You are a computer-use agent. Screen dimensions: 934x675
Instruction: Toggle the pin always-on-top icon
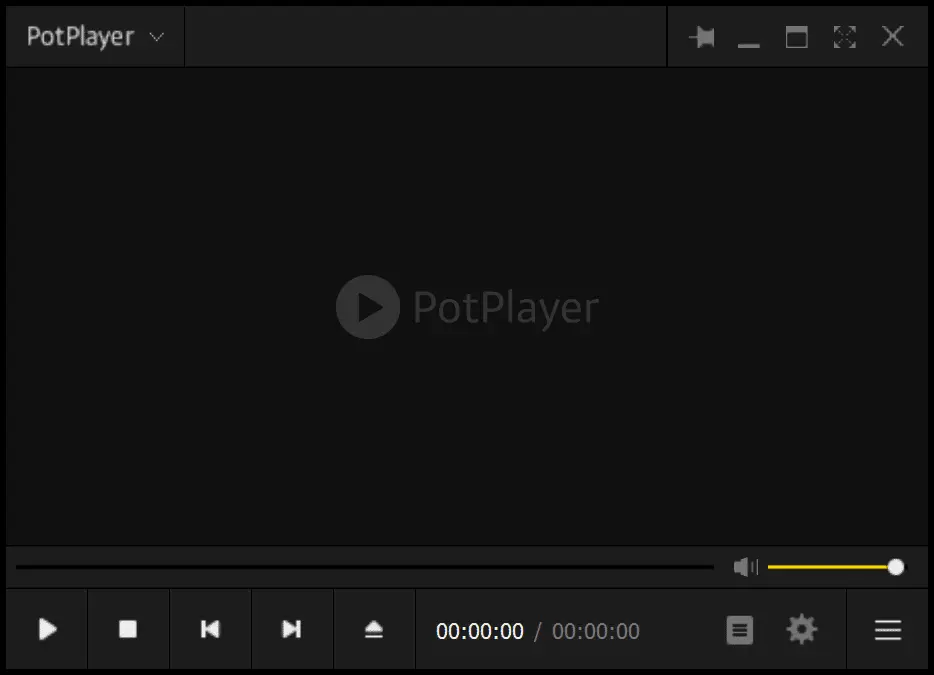702,37
